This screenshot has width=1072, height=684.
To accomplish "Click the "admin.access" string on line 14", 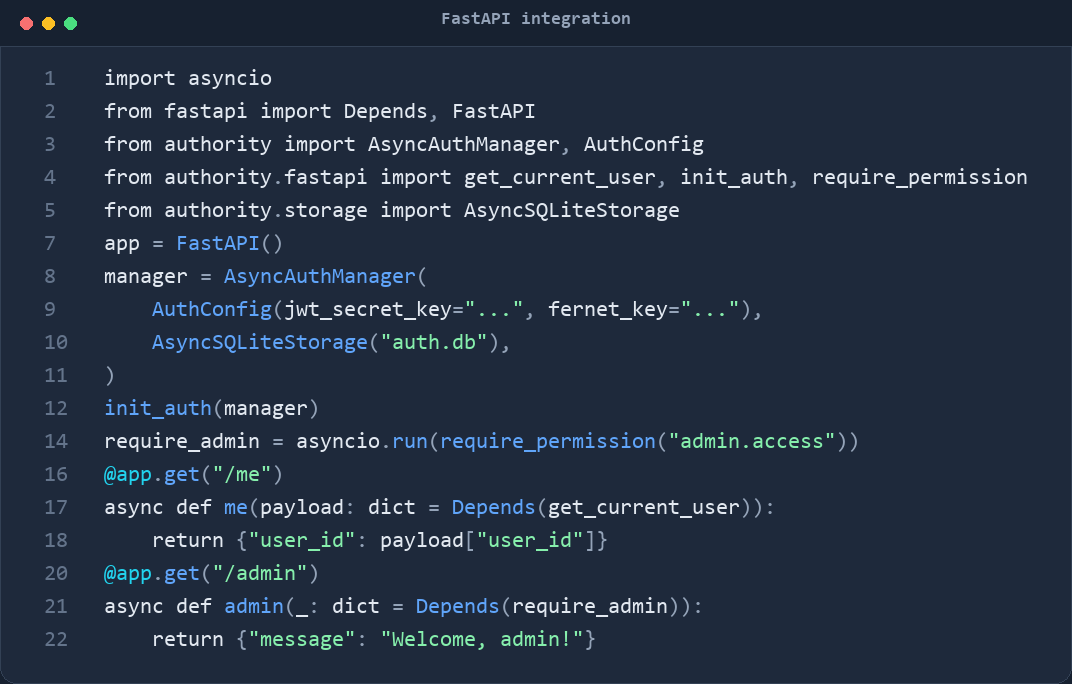I will (x=752, y=441).
